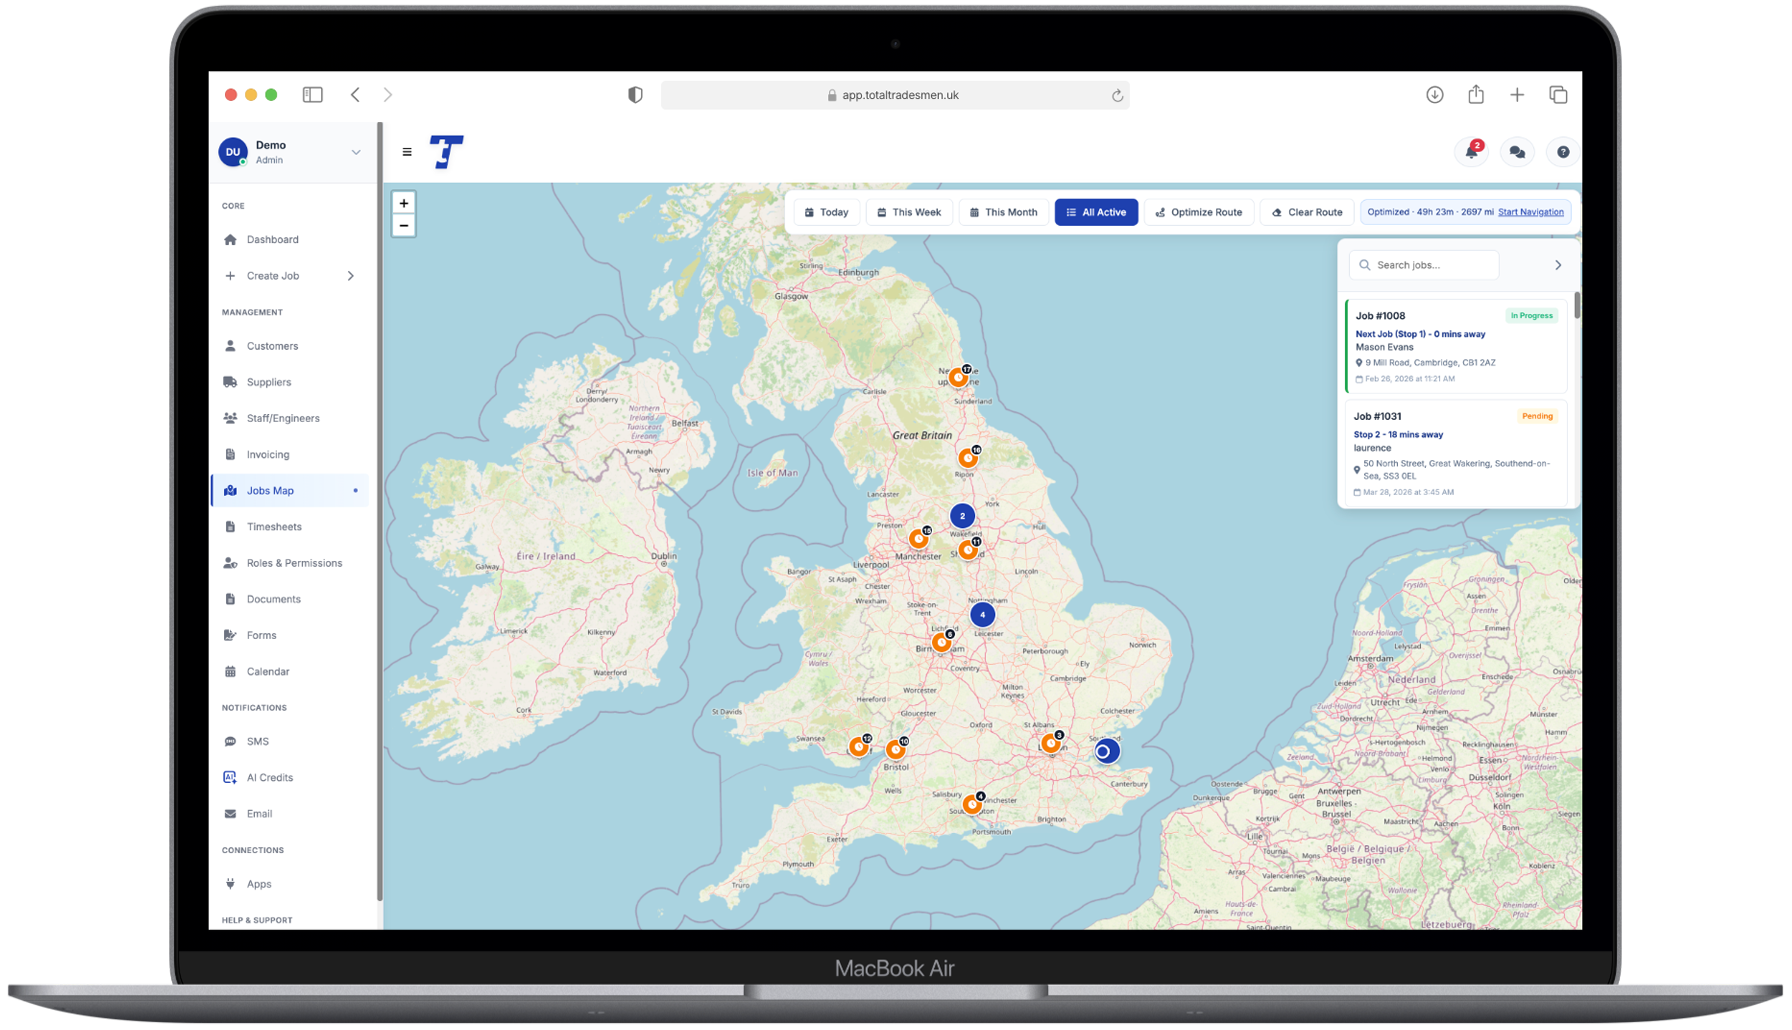Open SMS via the speech bubble icon
This screenshot has height=1030, width=1792.
coord(231,741)
